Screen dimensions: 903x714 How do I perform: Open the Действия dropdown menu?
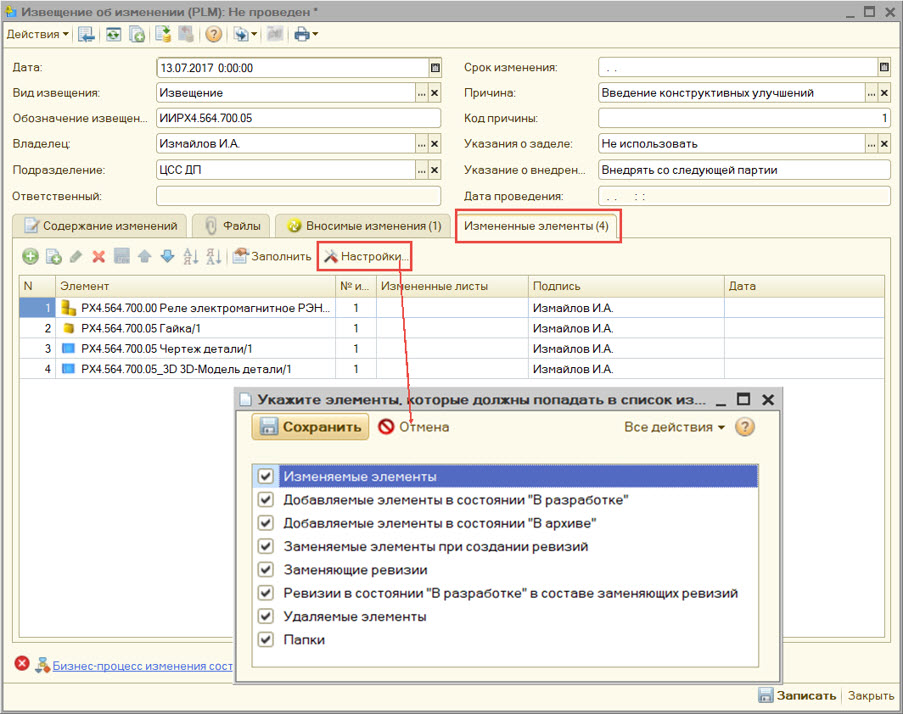pyautogui.click(x=37, y=35)
